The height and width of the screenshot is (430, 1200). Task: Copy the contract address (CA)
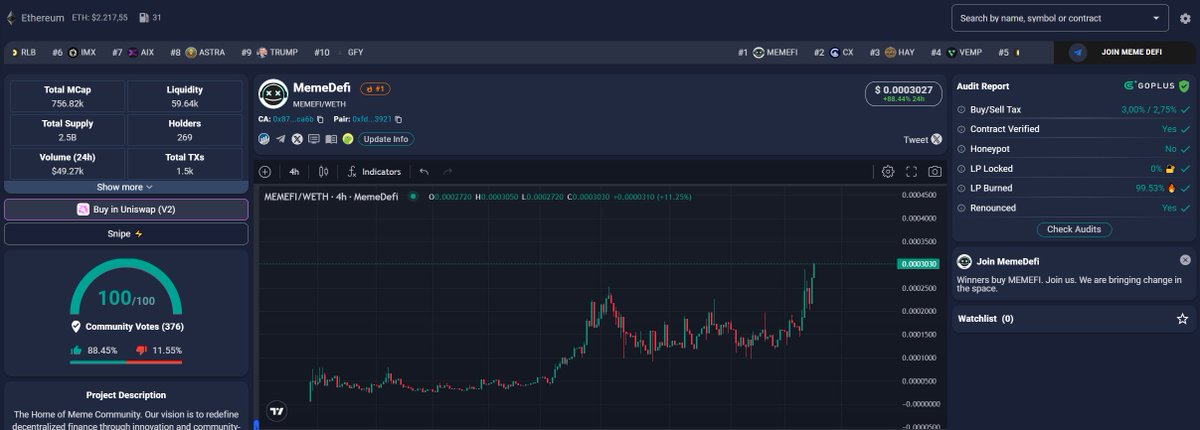(x=320, y=119)
